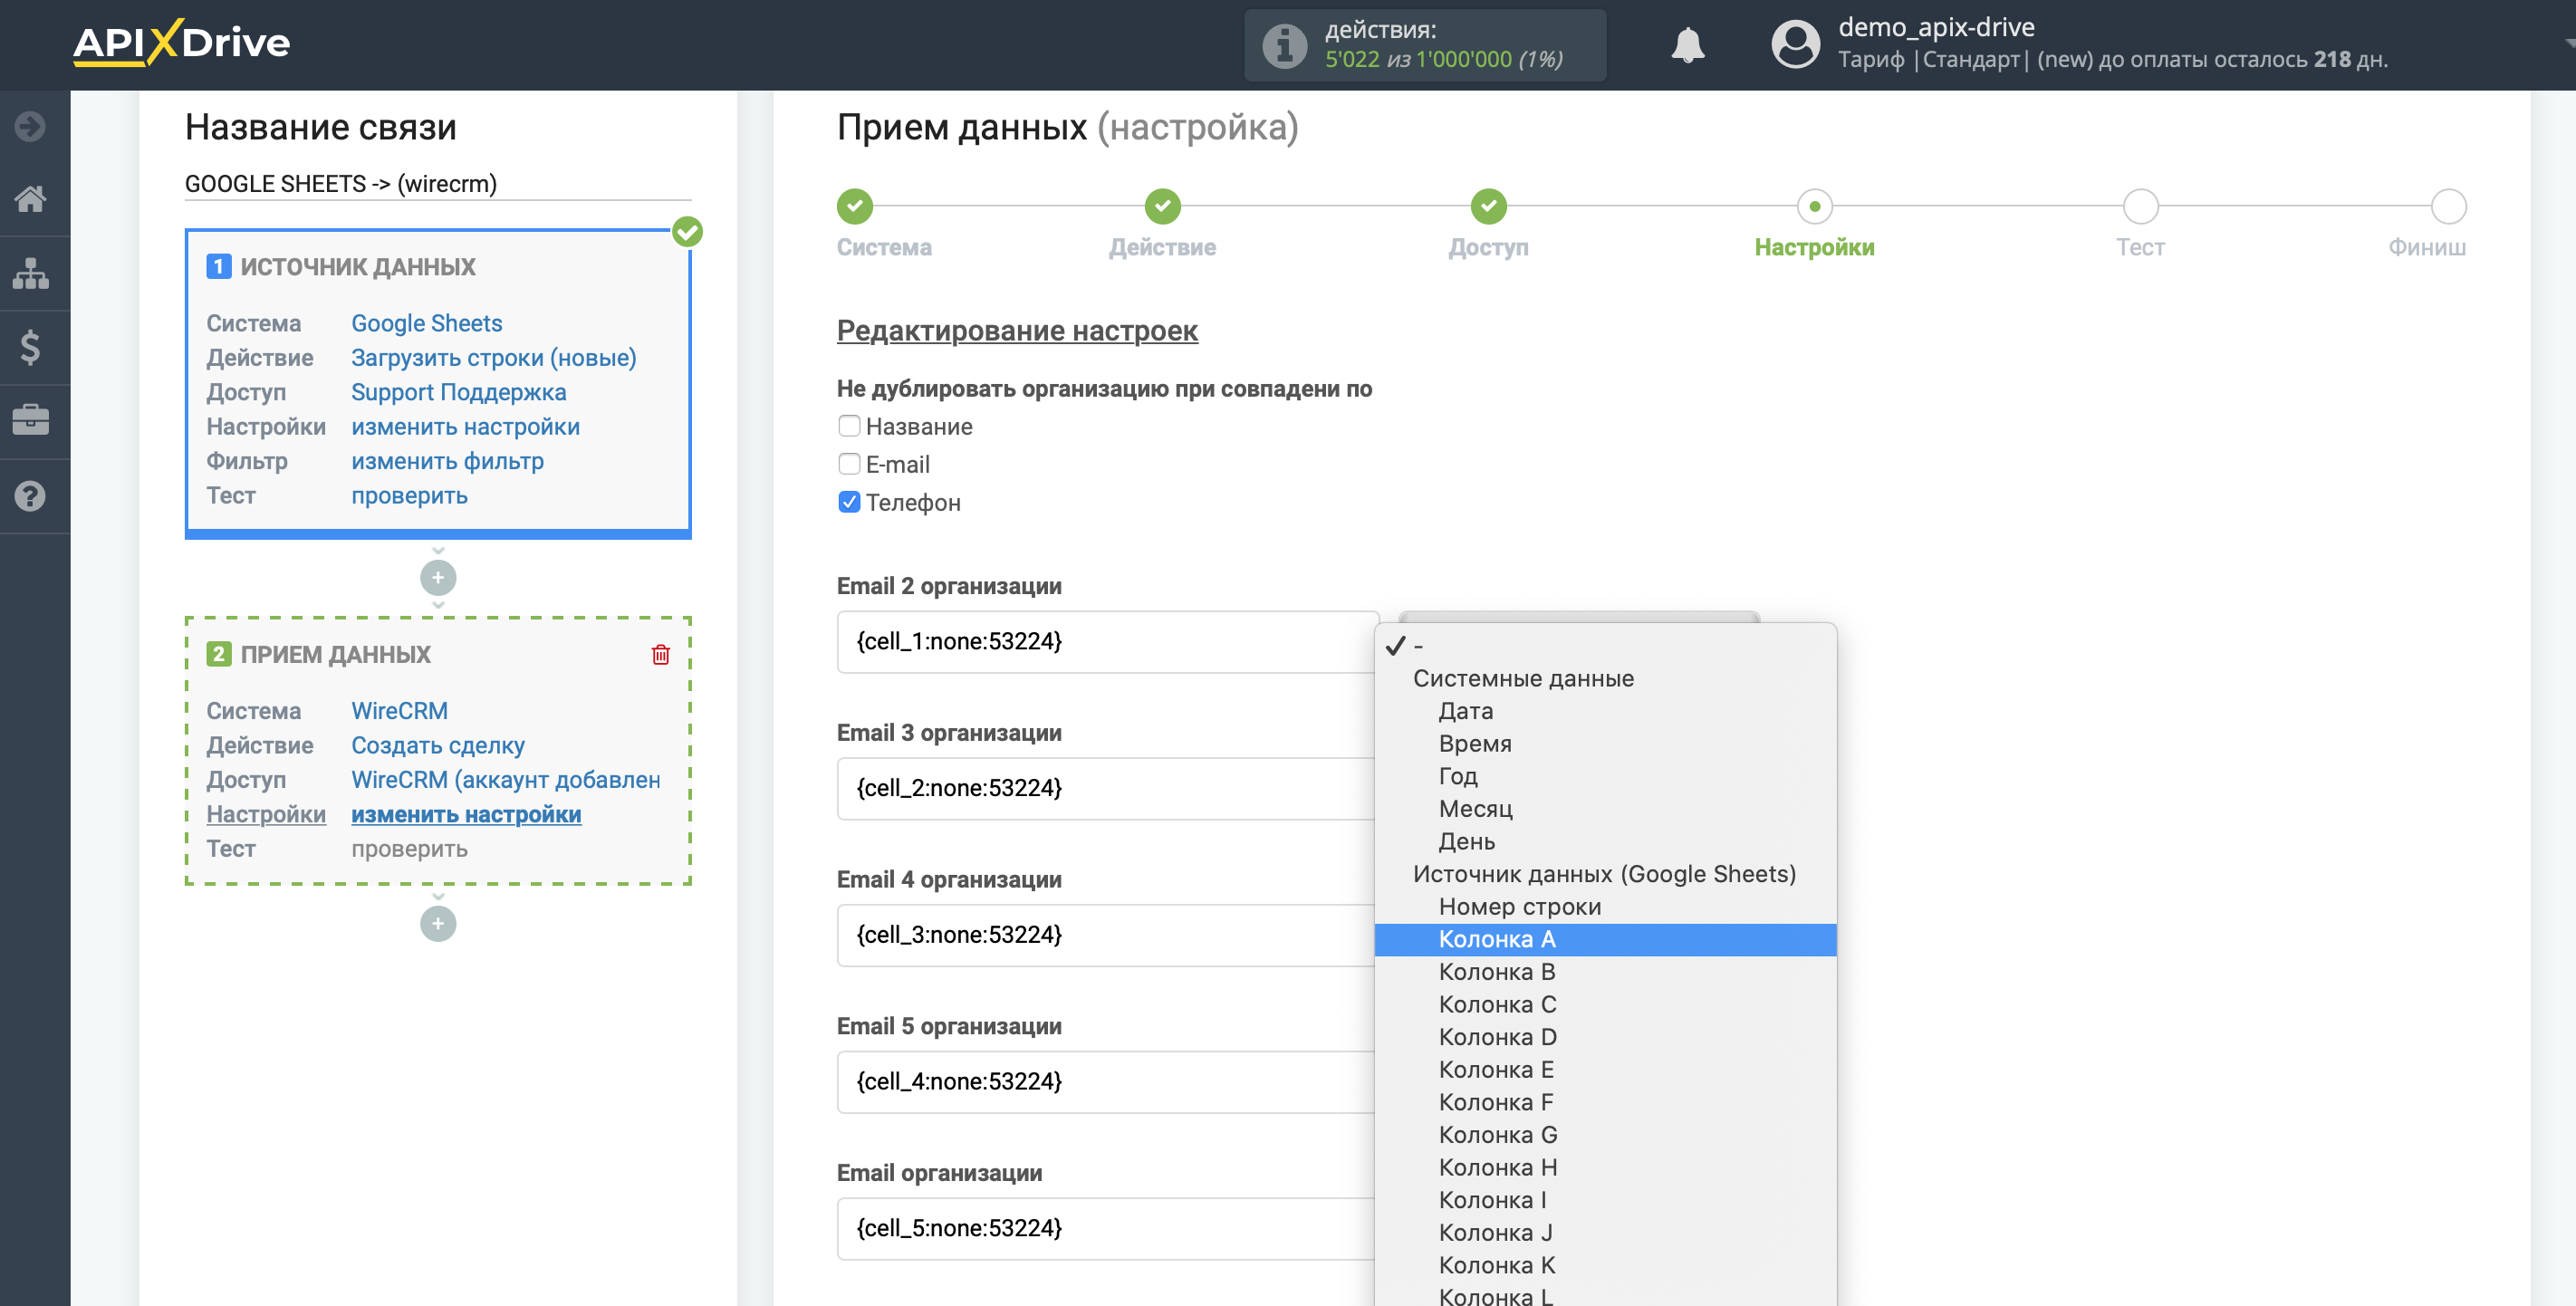
Task: Click the APIXDrive logo
Action: coord(181,43)
